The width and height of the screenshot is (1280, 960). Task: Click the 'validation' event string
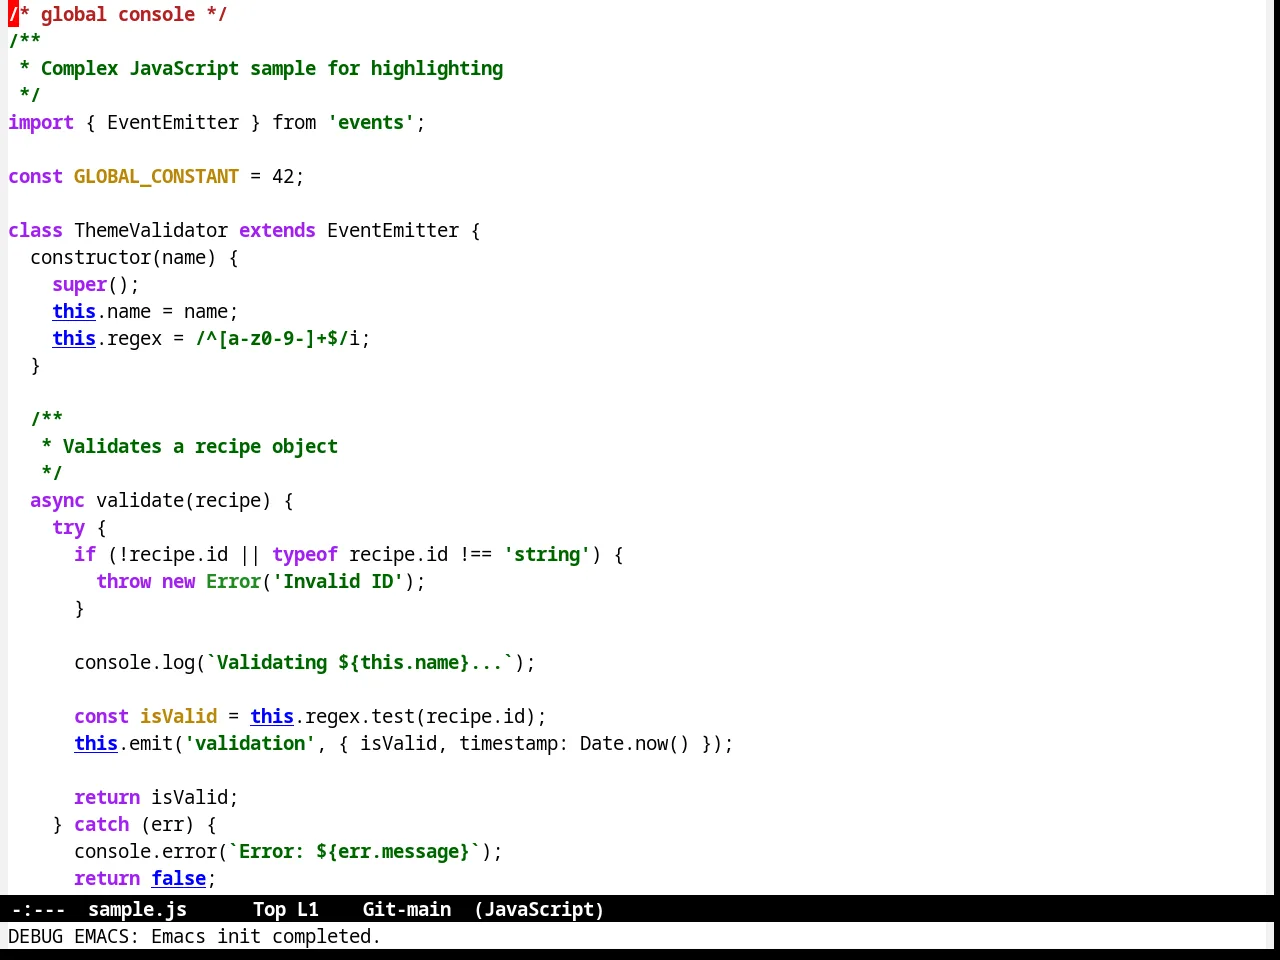click(x=250, y=743)
